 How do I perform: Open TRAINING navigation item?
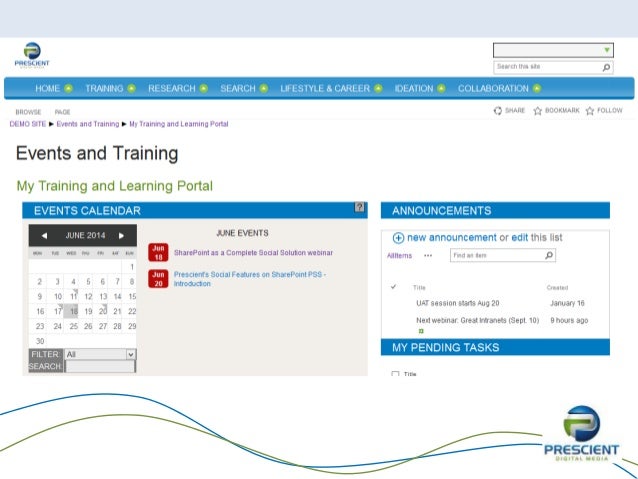[x=104, y=88]
